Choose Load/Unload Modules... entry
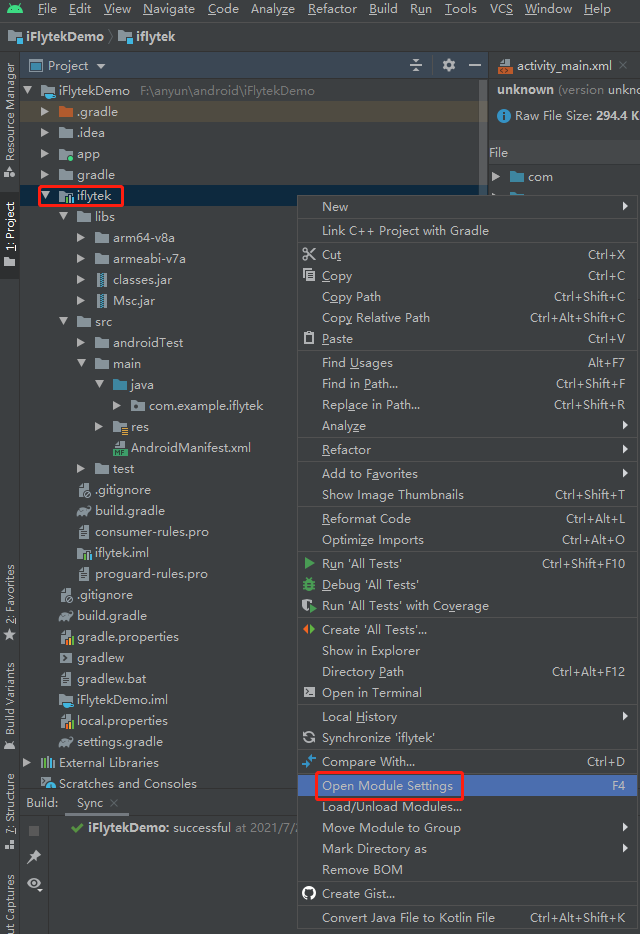Image resolution: width=640 pixels, height=934 pixels. coord(468,807)
